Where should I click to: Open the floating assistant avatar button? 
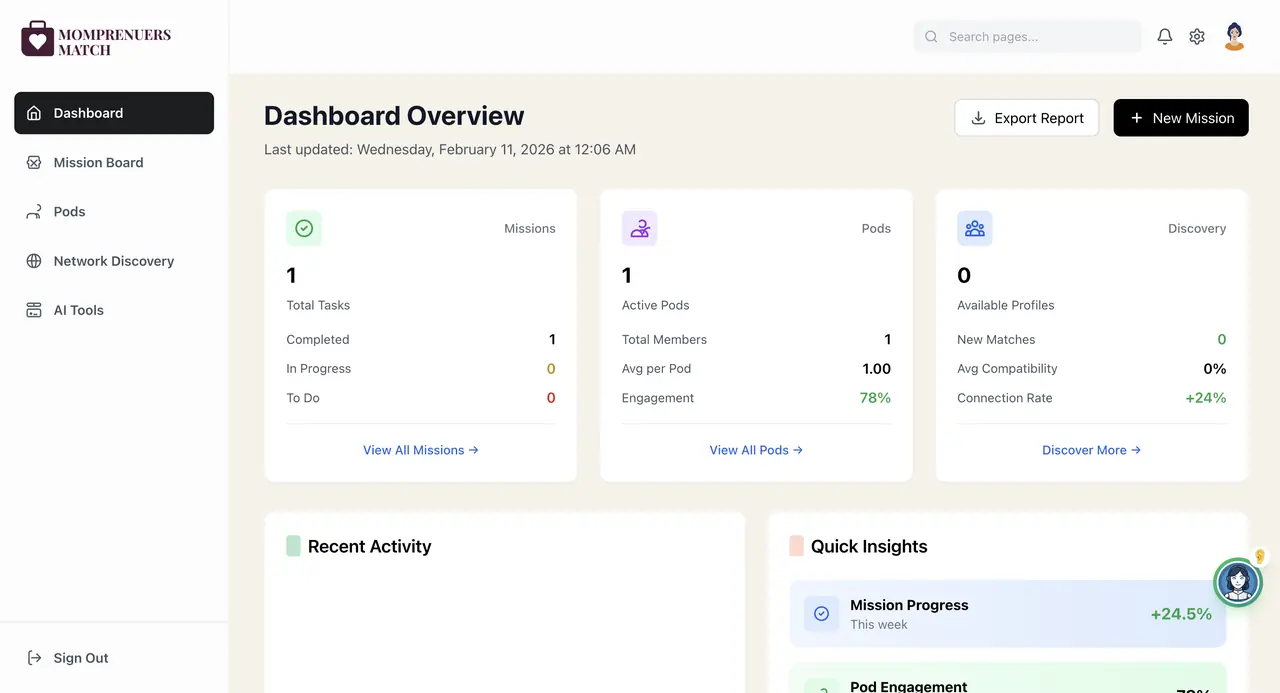[x=1238, y=581]
